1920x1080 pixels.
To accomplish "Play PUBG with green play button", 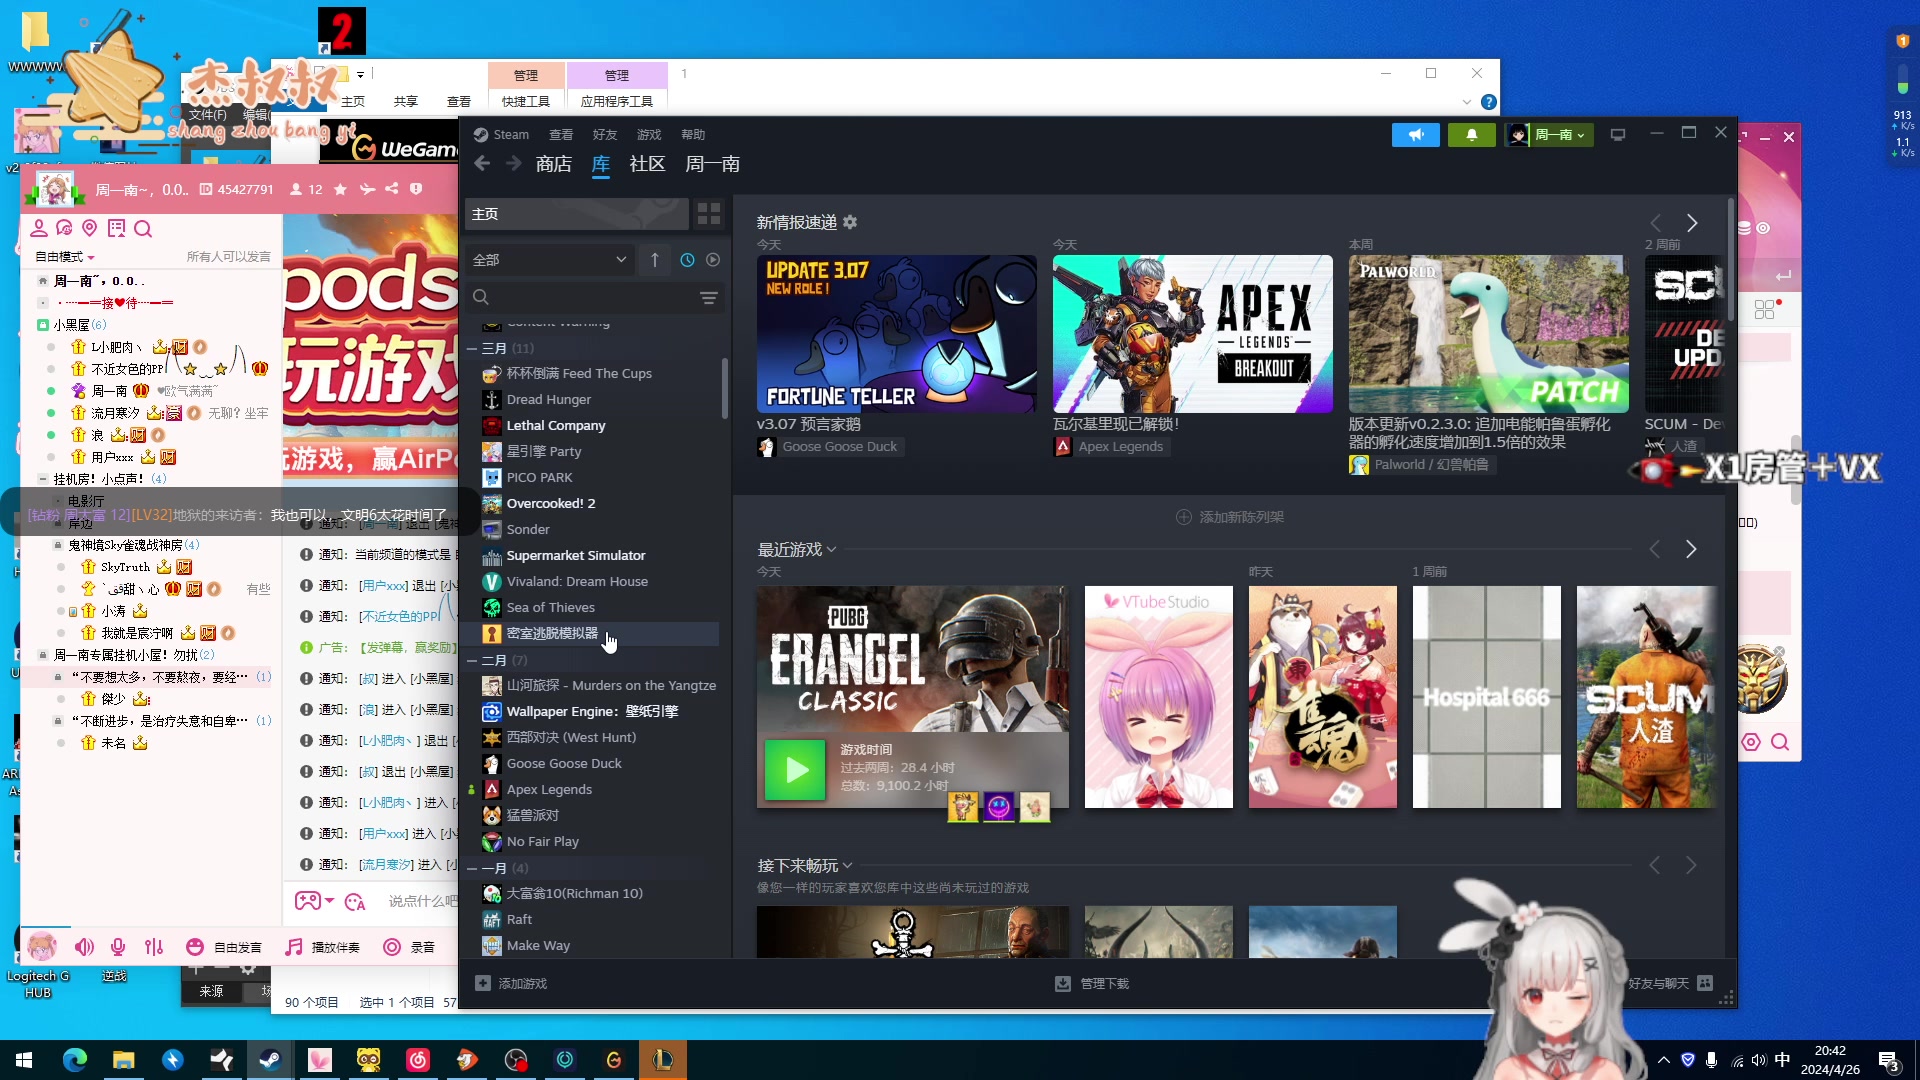I will (796, 769).
